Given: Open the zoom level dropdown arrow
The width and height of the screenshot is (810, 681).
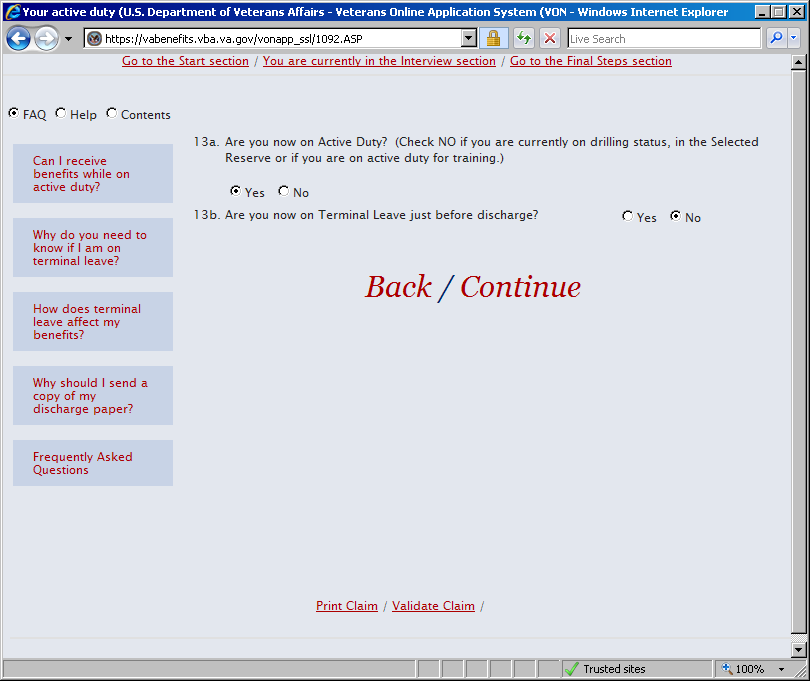Looking at the screenshot, I should coord(782,669).
